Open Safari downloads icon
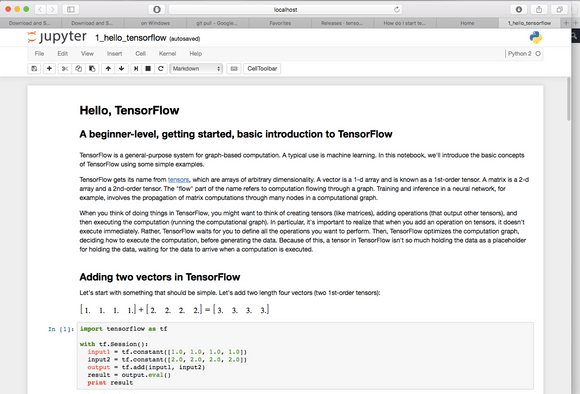This screenshot has height=394, width=580. 519,9
